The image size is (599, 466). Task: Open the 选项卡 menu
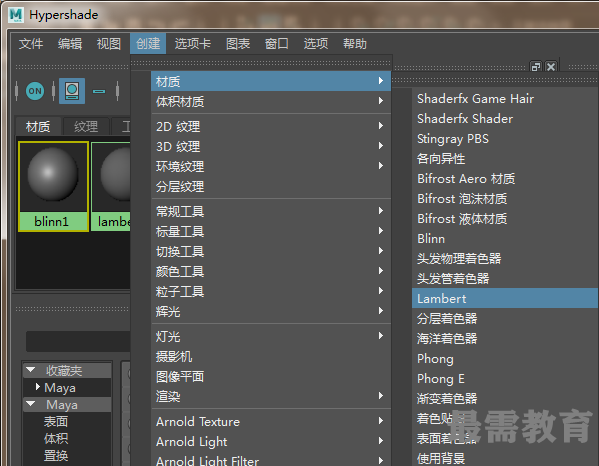193,44
